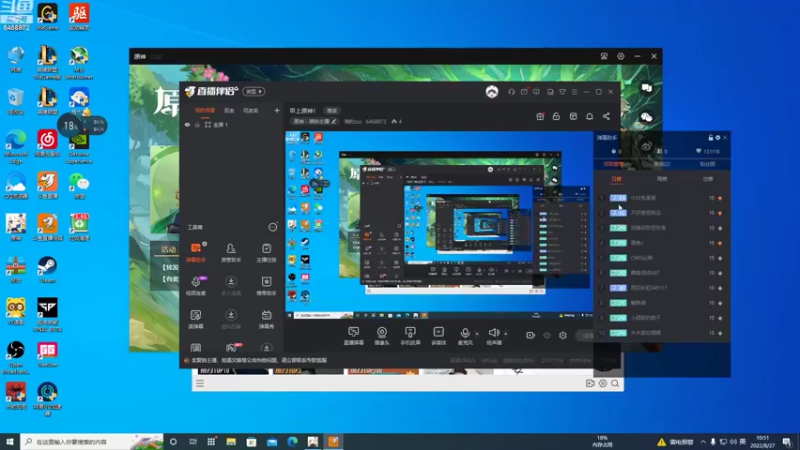800x450 pixels.
Task: Add a 多媒体 media source
Action: coord(438,336)
